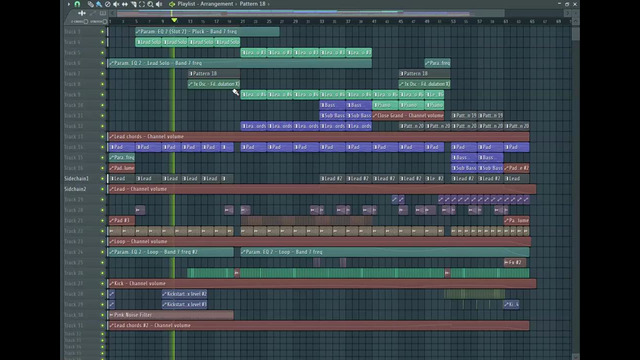Select first Lead Solo clip on Track 4
Viewport: 640px width, 360px height.
click(148, 42)
